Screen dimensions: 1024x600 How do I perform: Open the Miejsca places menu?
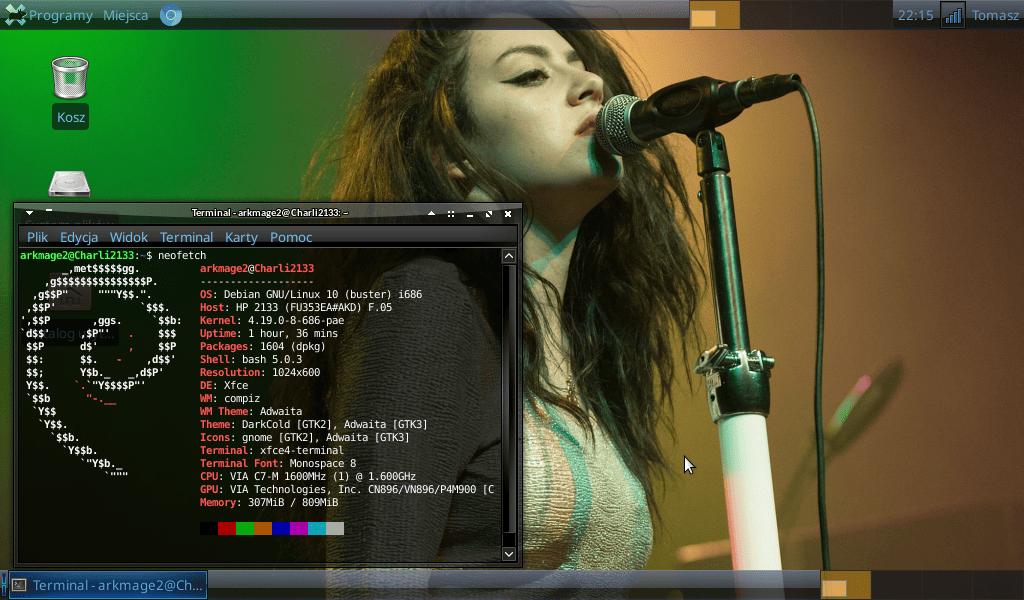point(126,15)
